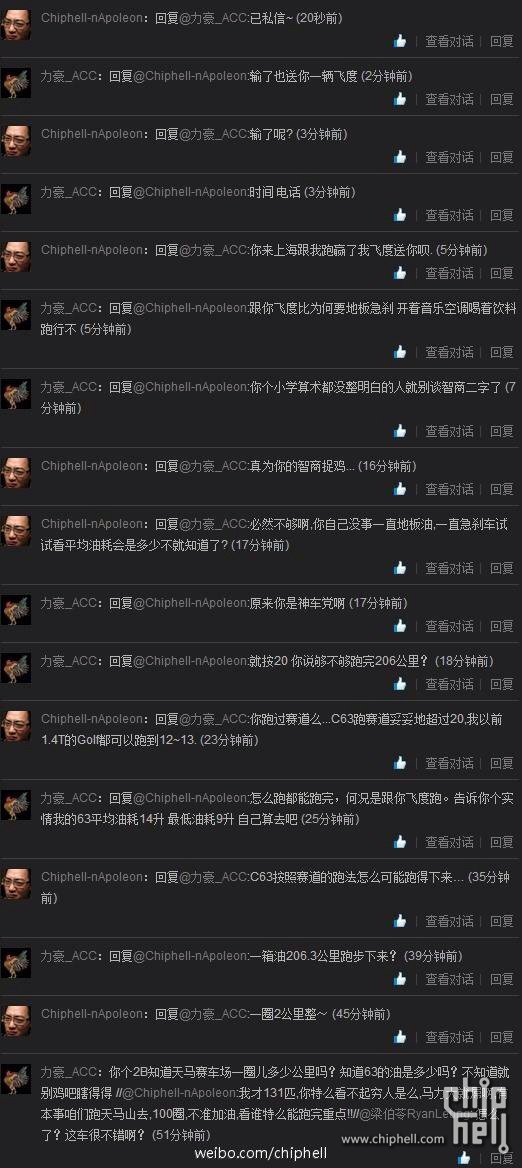This screenshot has height=1168, width=522.
Task: Like the '原来你是神车党啊' comment
Action: 400,626
